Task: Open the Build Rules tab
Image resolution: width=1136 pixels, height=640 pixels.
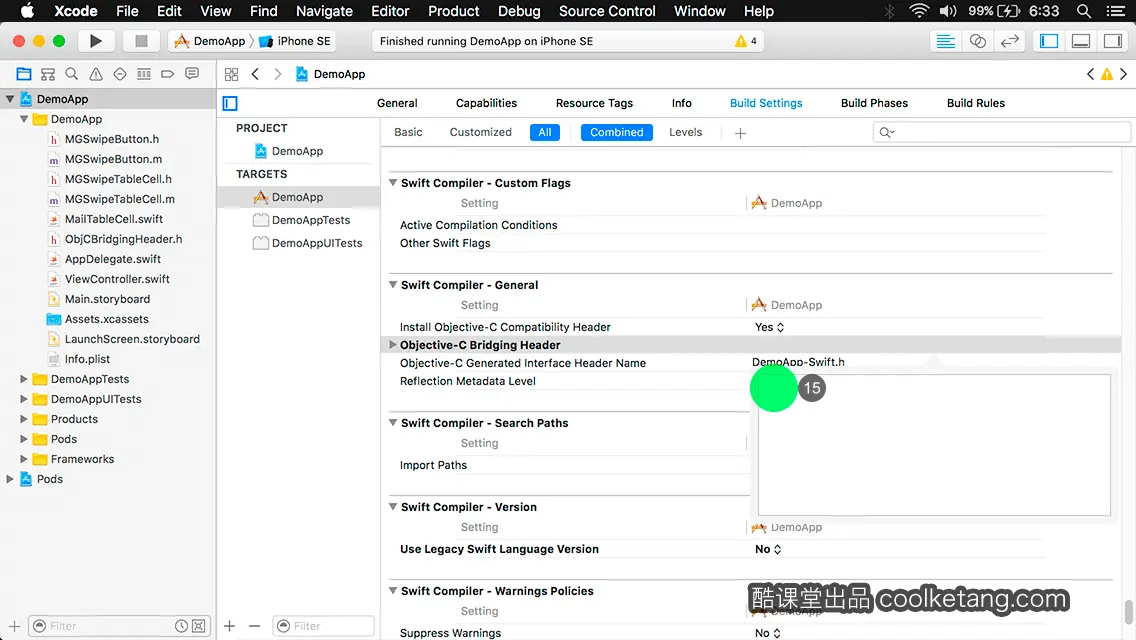Action: pyautogui.click(x=975, y=104)
